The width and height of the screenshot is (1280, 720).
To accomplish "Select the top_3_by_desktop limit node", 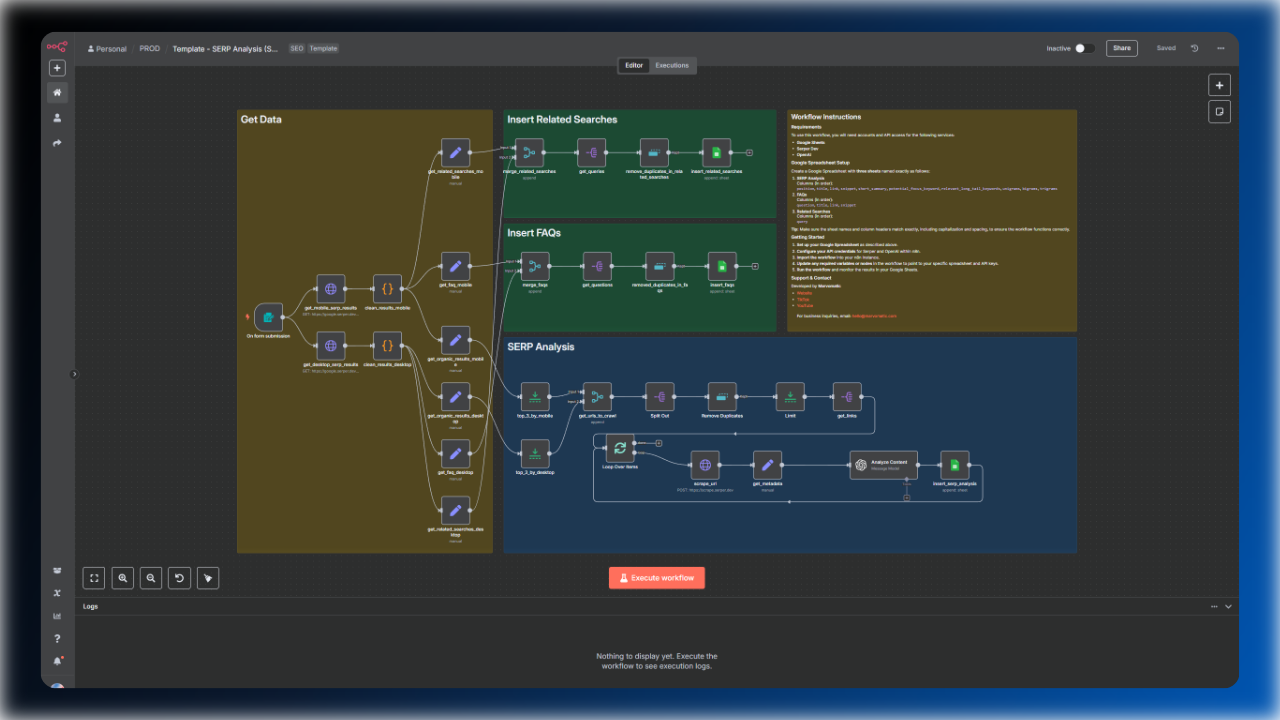I will tap(535, 453).
